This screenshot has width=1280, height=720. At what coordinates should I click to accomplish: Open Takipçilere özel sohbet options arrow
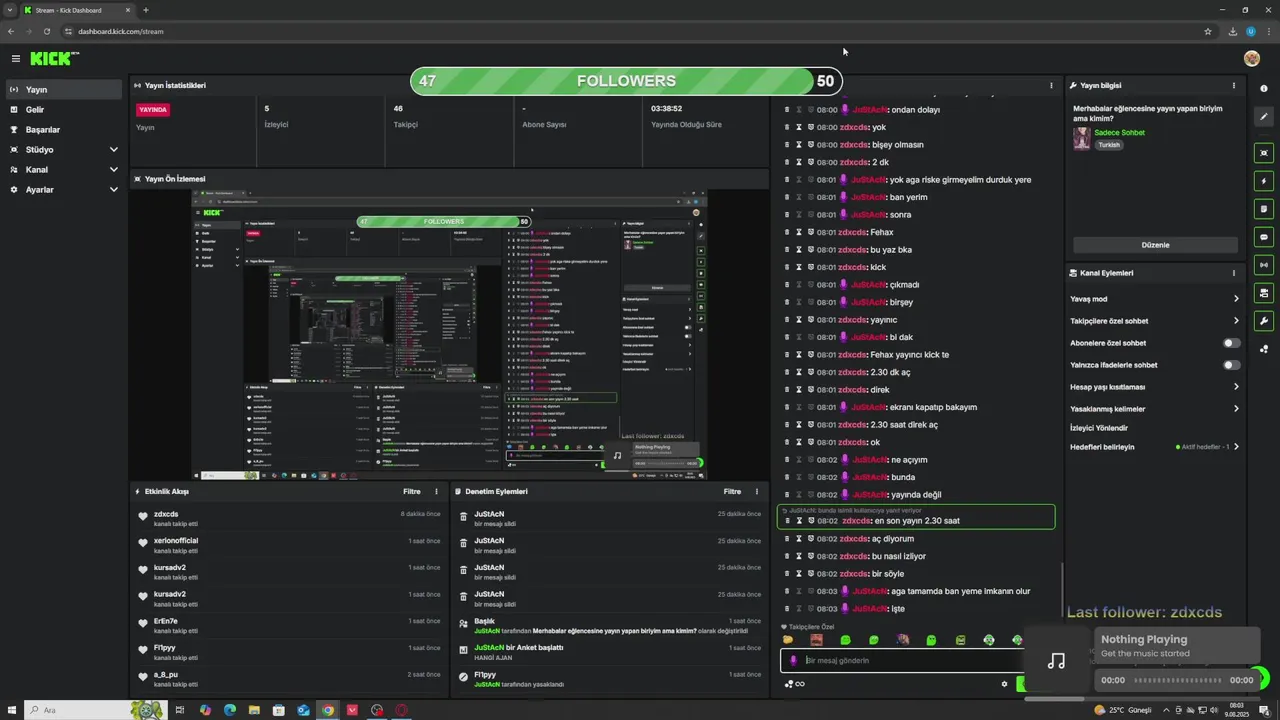(1236, 321)
